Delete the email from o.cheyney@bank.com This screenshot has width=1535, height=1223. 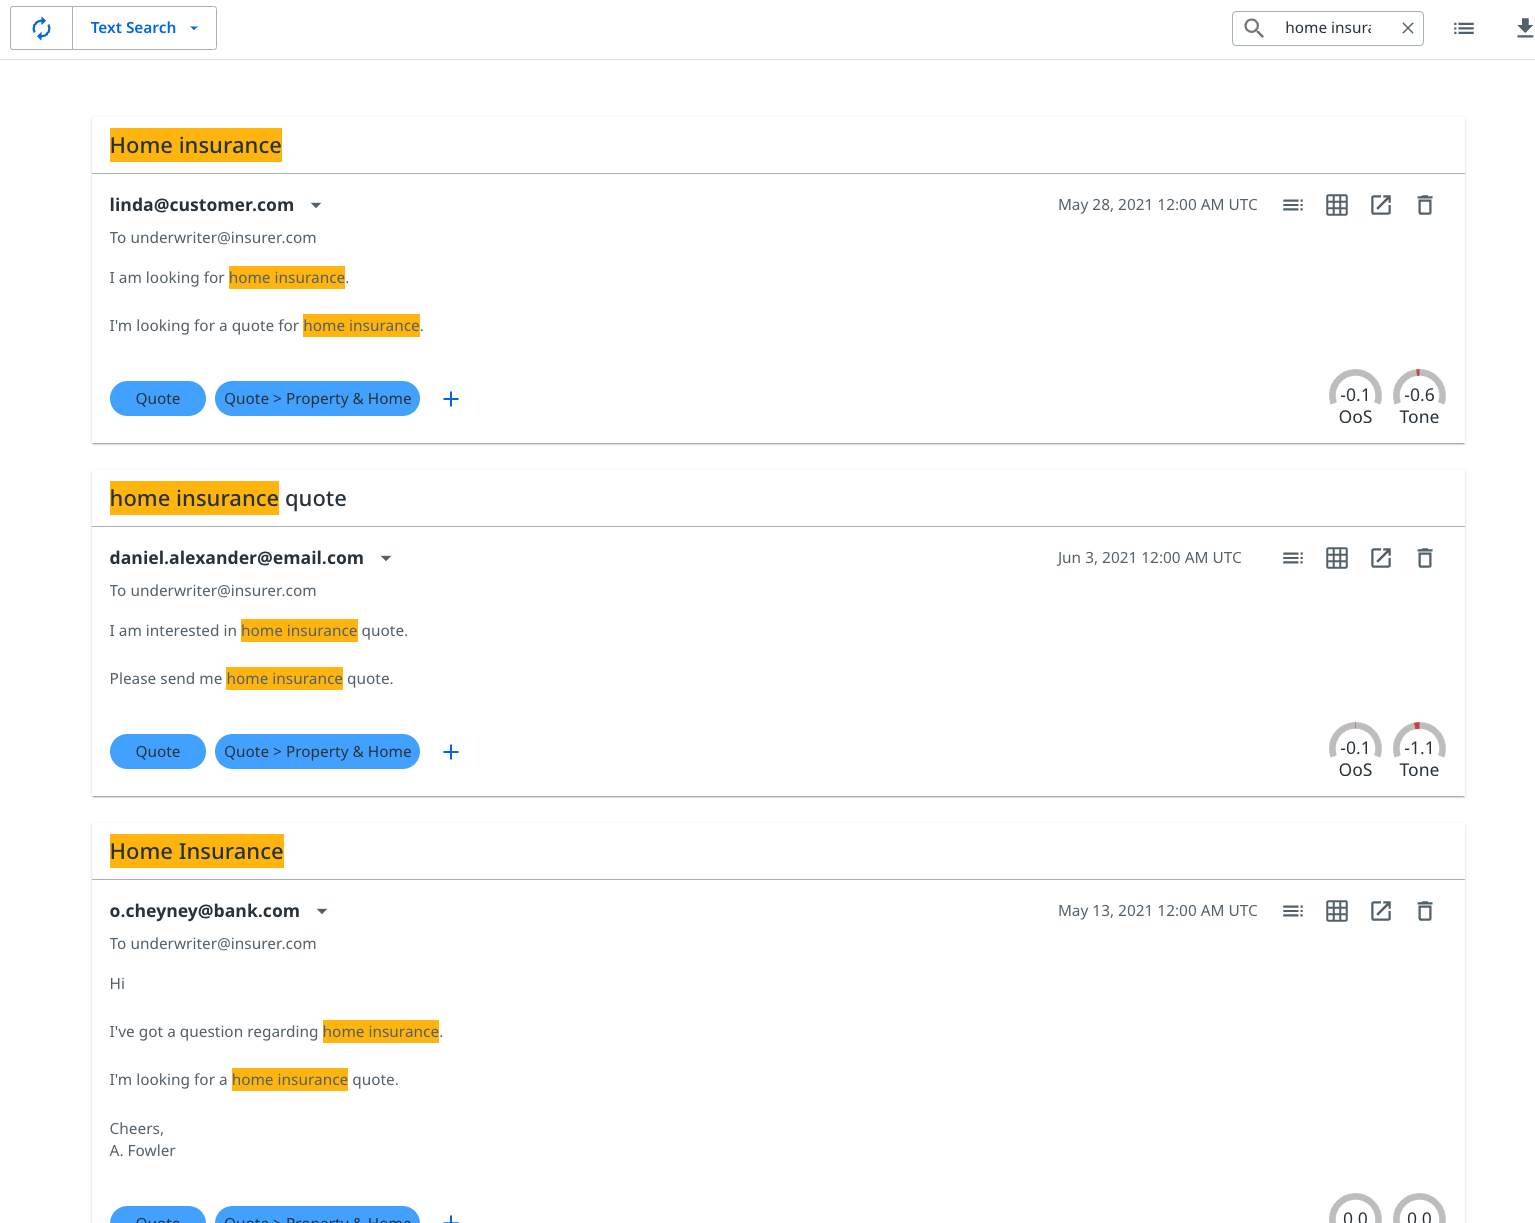(1425, 911)
